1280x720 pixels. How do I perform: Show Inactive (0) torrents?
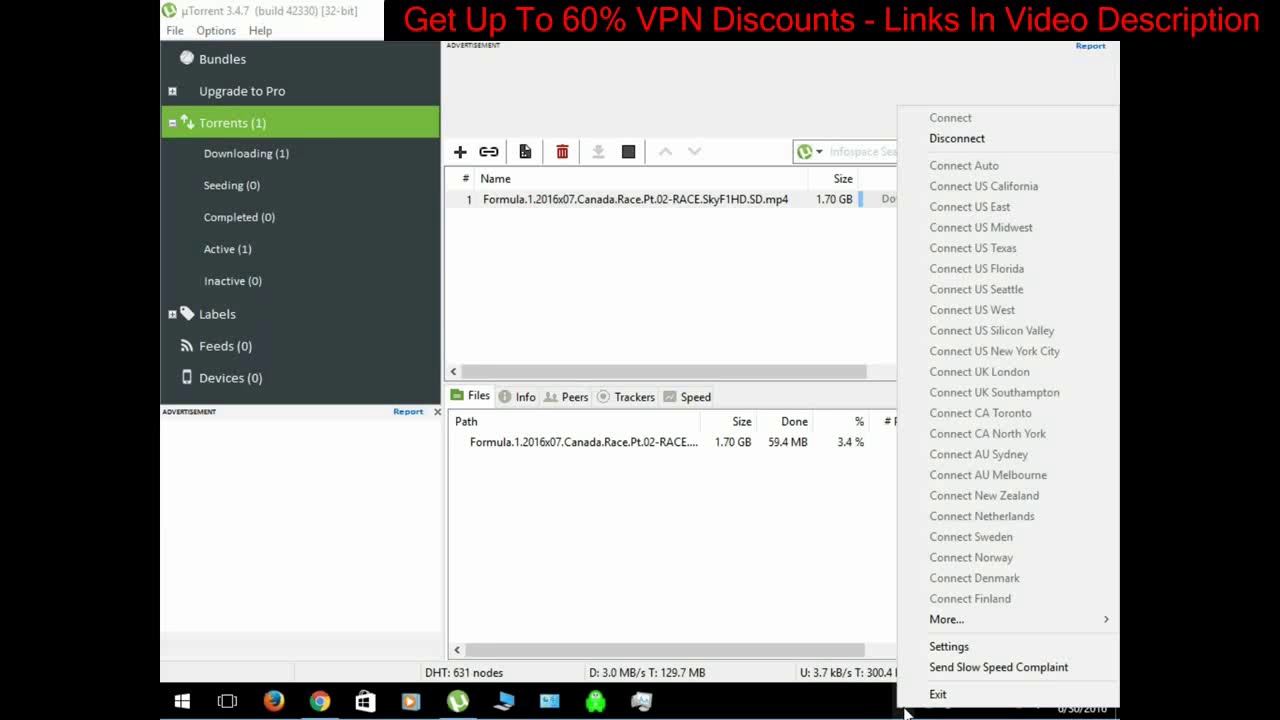[x=233, y=281]
